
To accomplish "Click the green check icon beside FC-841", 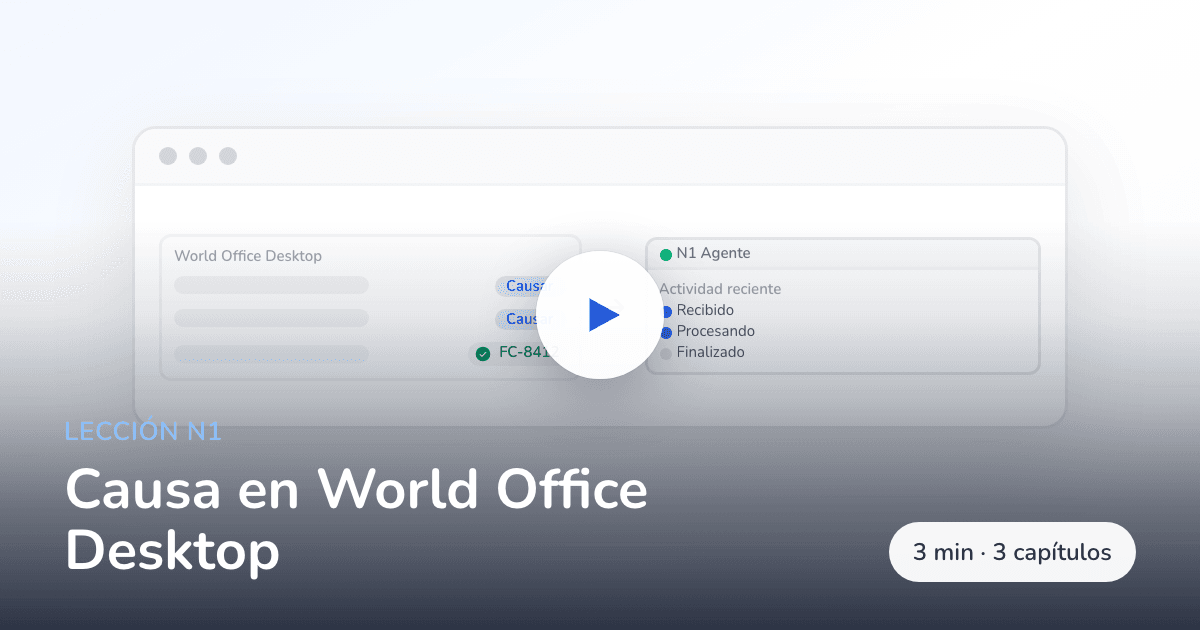I will pos(483,354).
